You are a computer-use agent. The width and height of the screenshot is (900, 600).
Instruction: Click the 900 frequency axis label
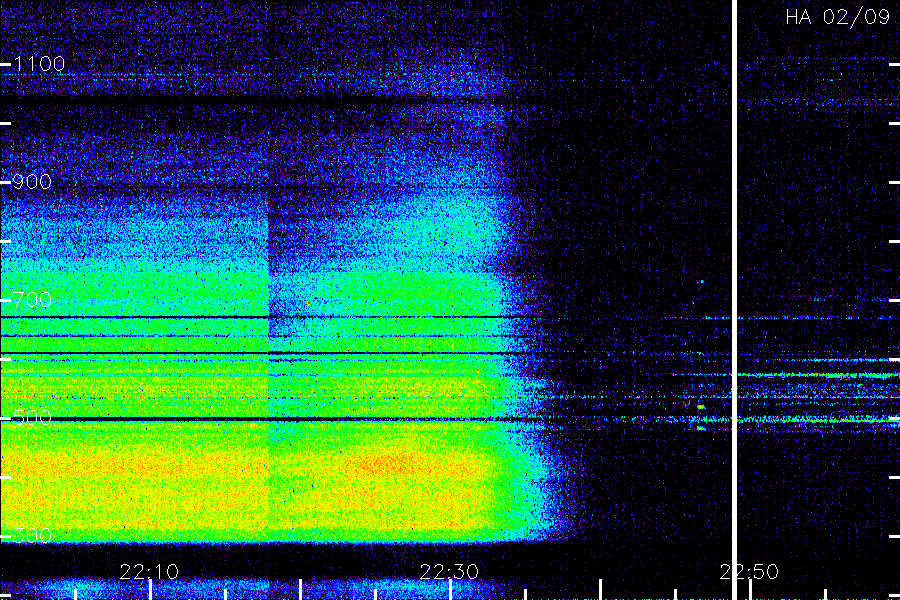pyautogui.click(x=32, y=182)
